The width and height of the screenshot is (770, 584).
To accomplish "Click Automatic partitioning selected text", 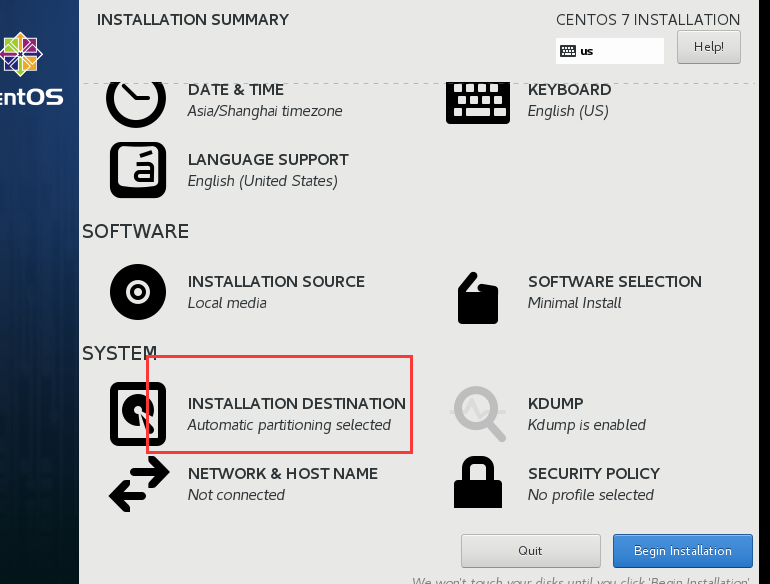I will coord(289,425).
